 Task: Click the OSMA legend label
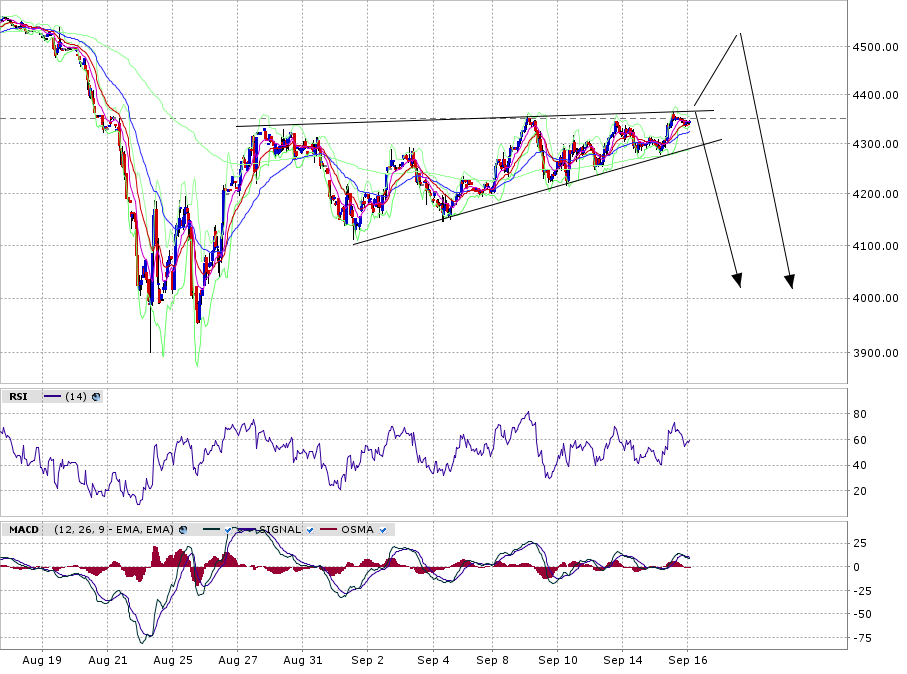(357, 530)
